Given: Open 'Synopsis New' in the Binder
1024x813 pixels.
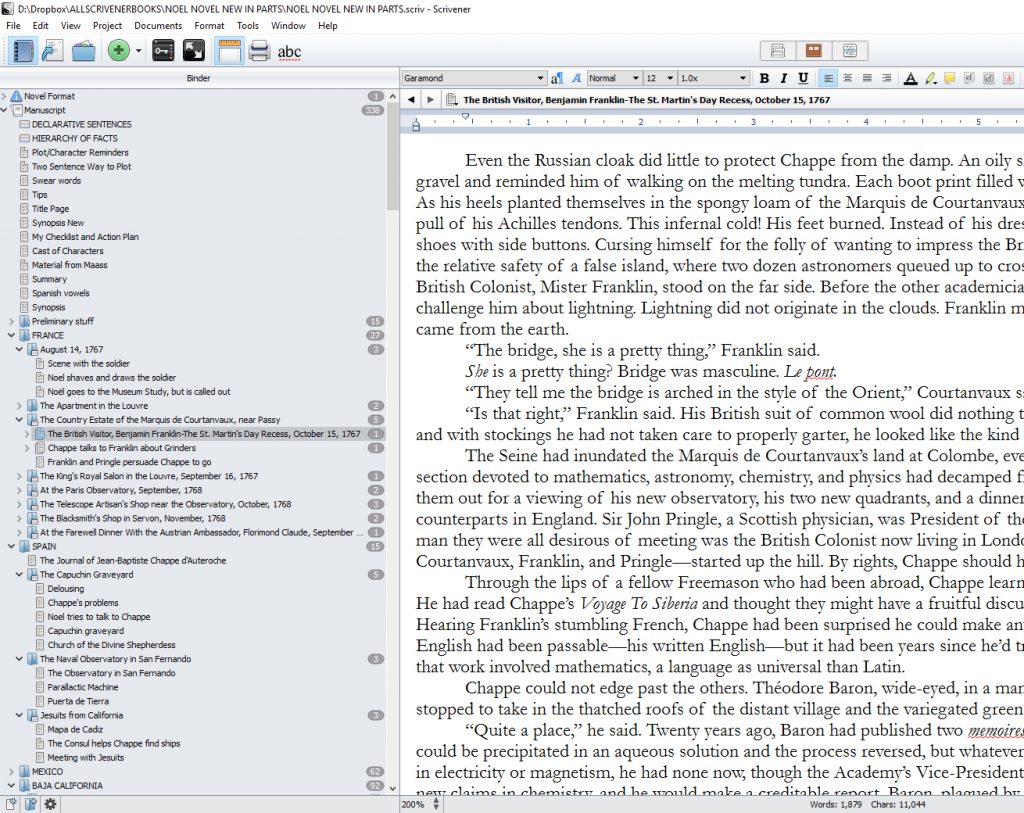Looking at the screenshot, I should point(58,223).
